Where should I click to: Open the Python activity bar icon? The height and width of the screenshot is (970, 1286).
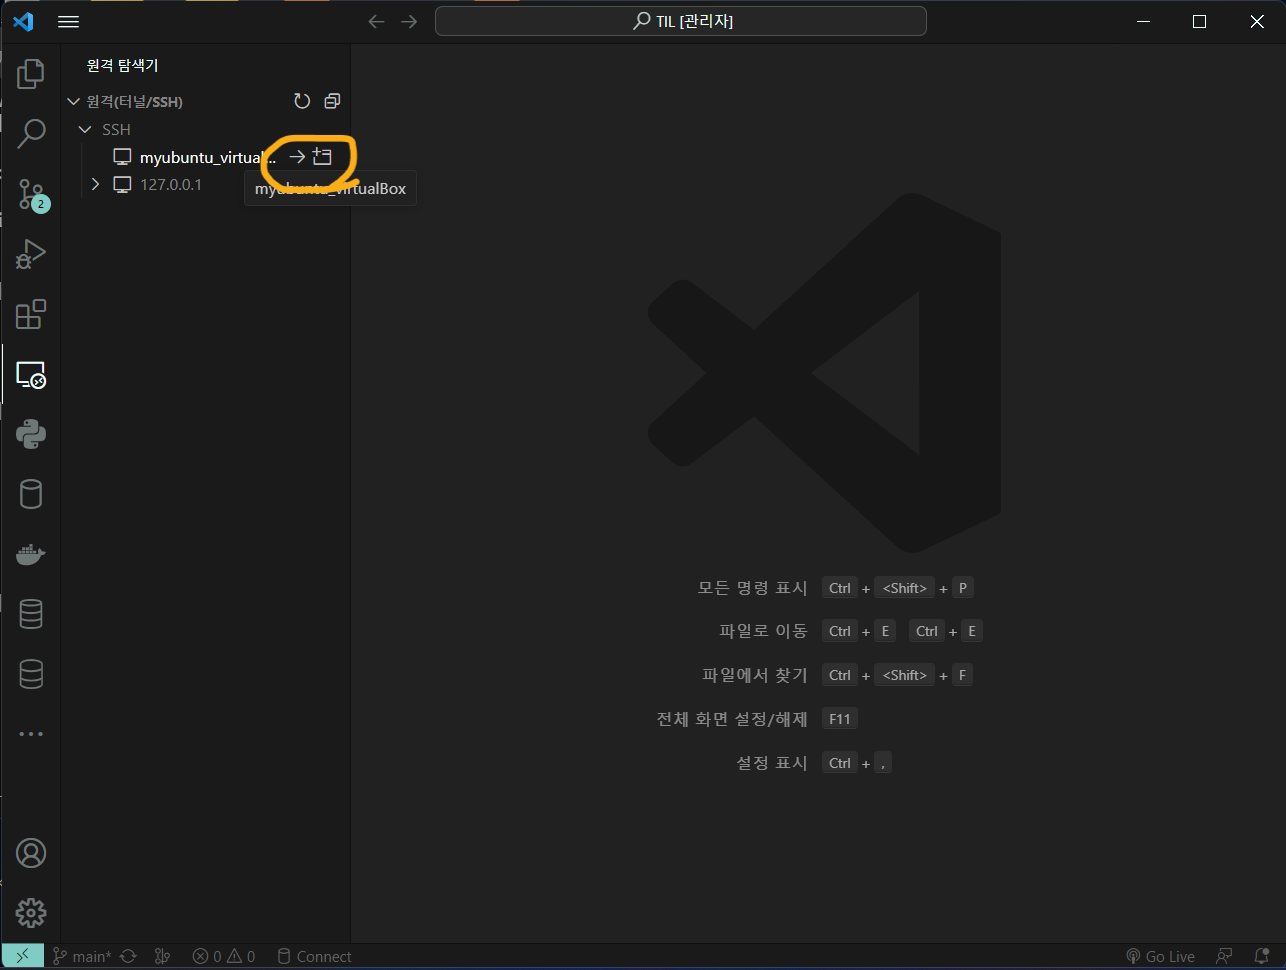(31, 434)
